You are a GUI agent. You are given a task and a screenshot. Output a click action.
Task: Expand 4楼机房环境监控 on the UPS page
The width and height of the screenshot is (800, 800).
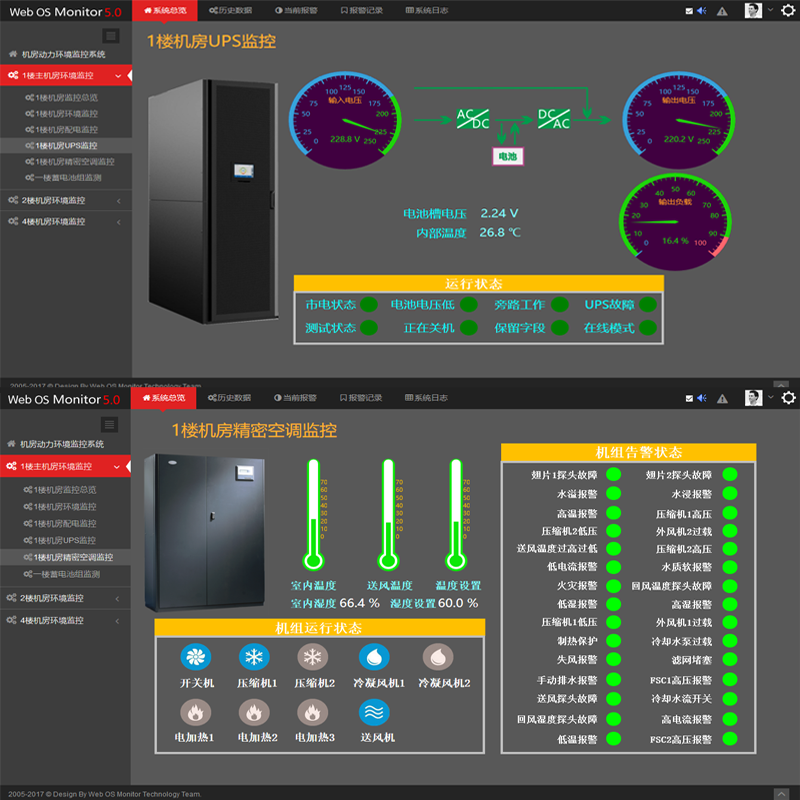coord(66,221)
